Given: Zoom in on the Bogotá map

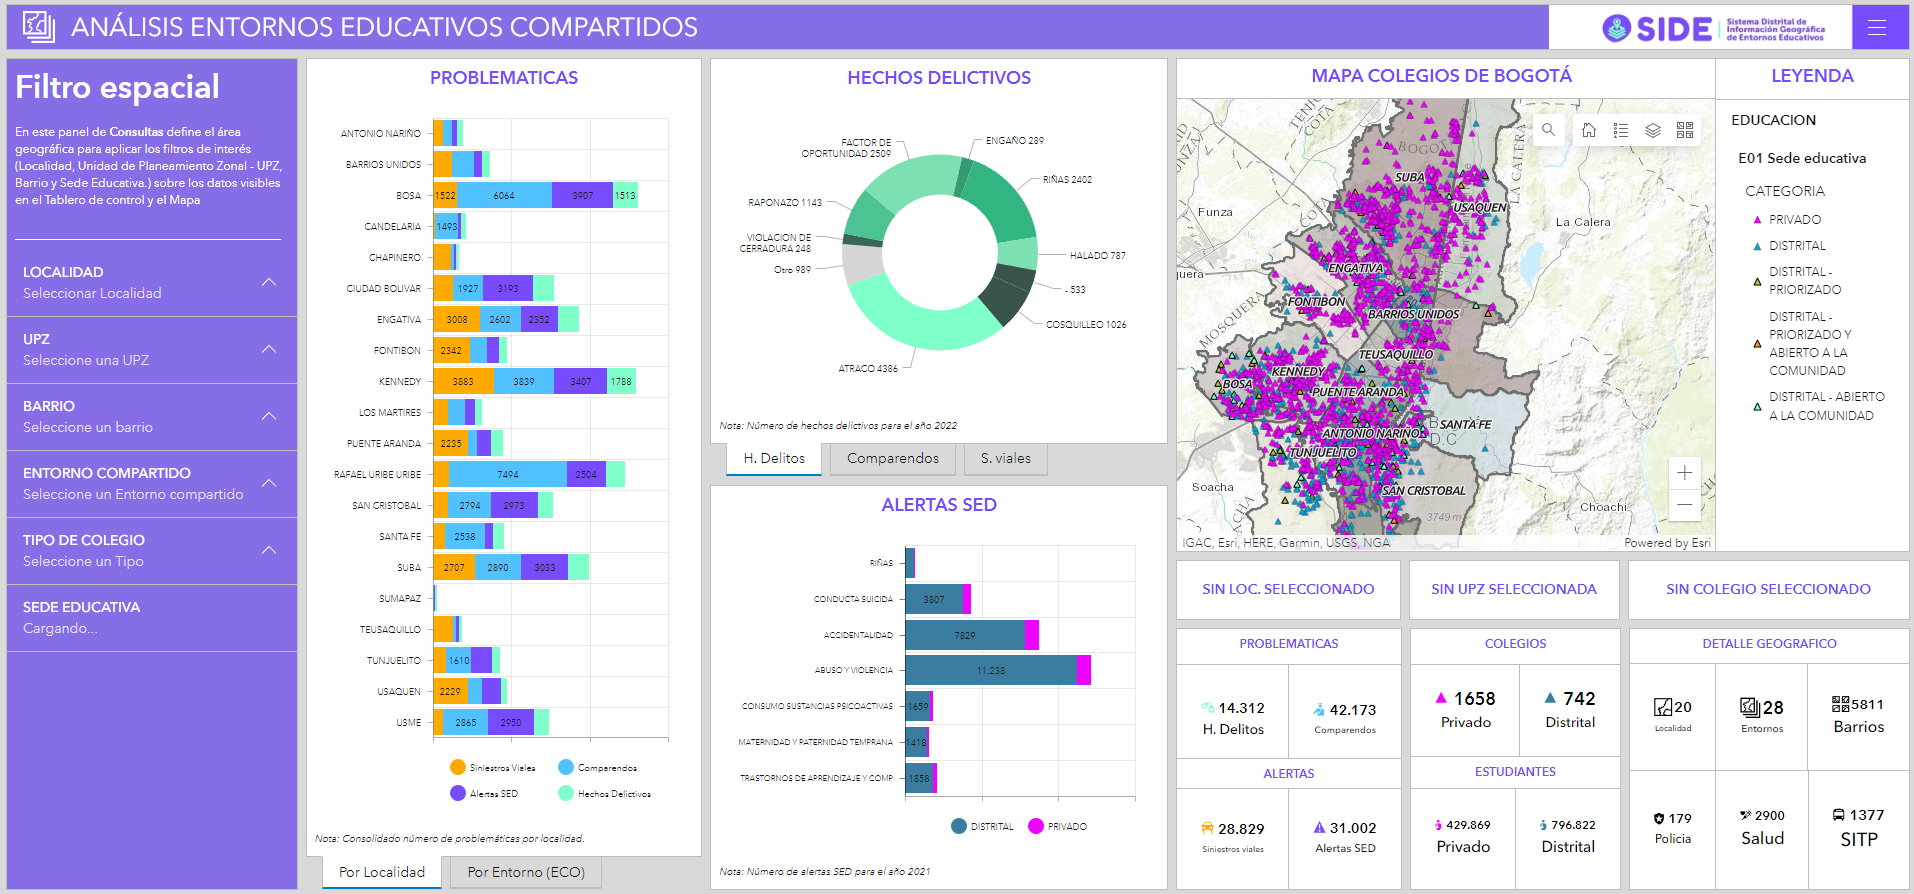Looking at the screenshot, I should (x=1685, y=473).
